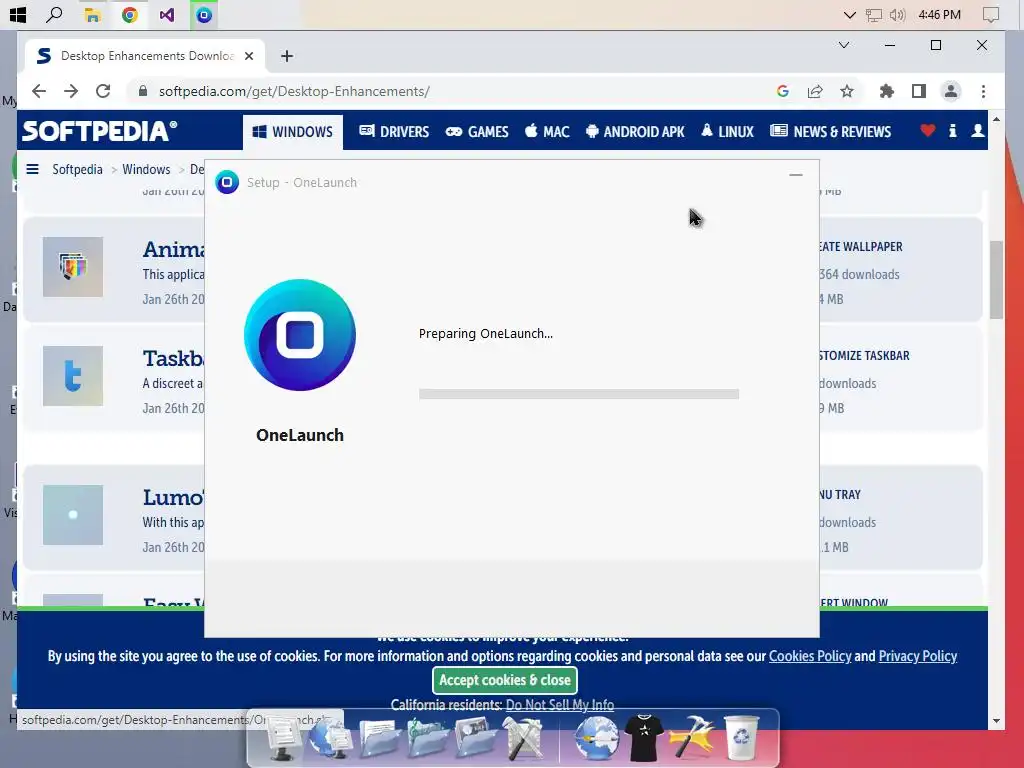The height and width of the screenshot is (768, 1024).
Task: Click the scrollbar down arrow
Action: pos(996,721)
